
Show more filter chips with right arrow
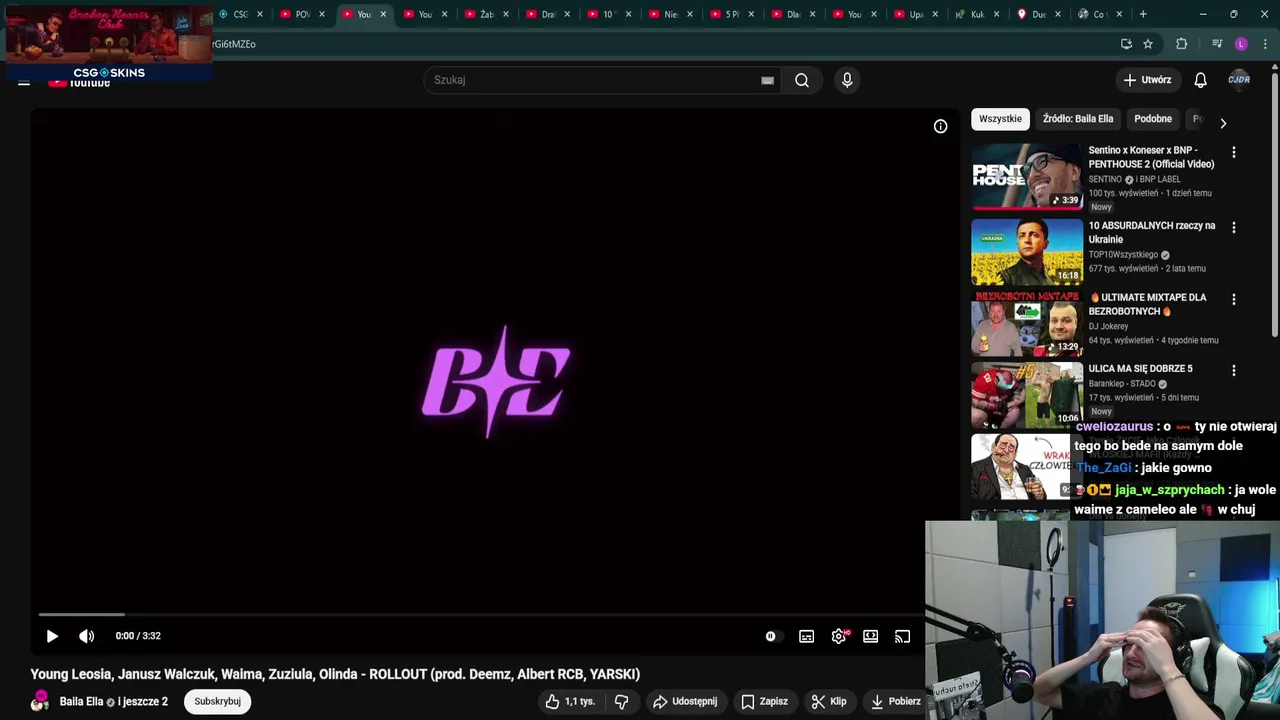pos(1222,123)
